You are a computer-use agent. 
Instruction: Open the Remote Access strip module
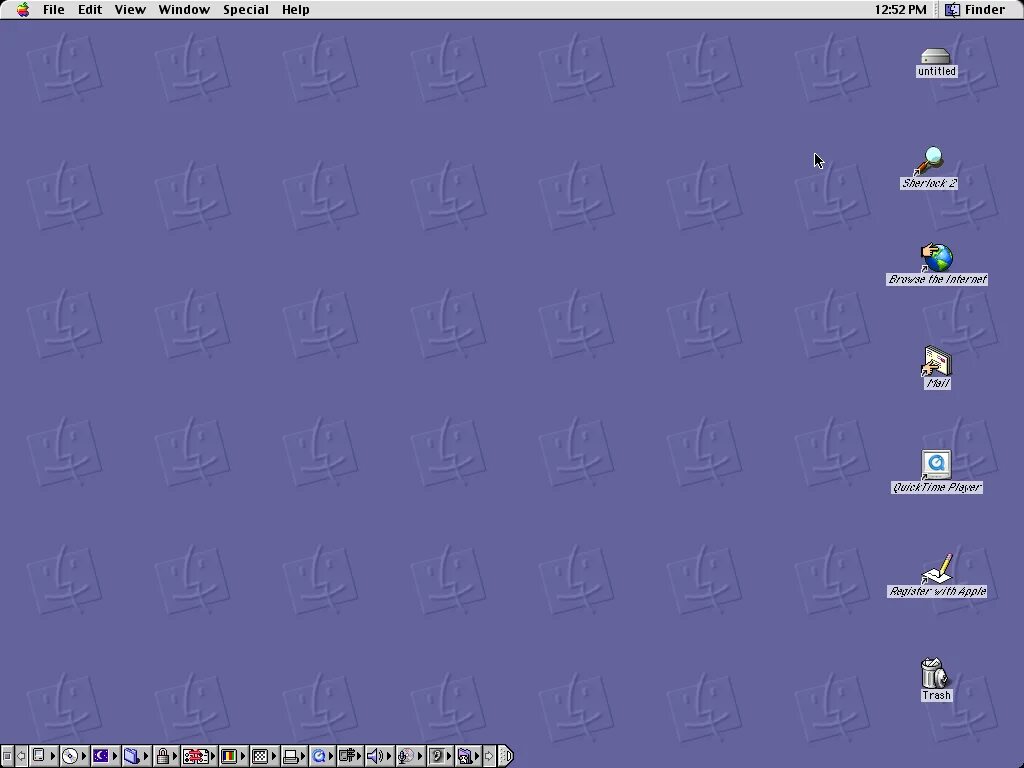click(x=349, y=756)
